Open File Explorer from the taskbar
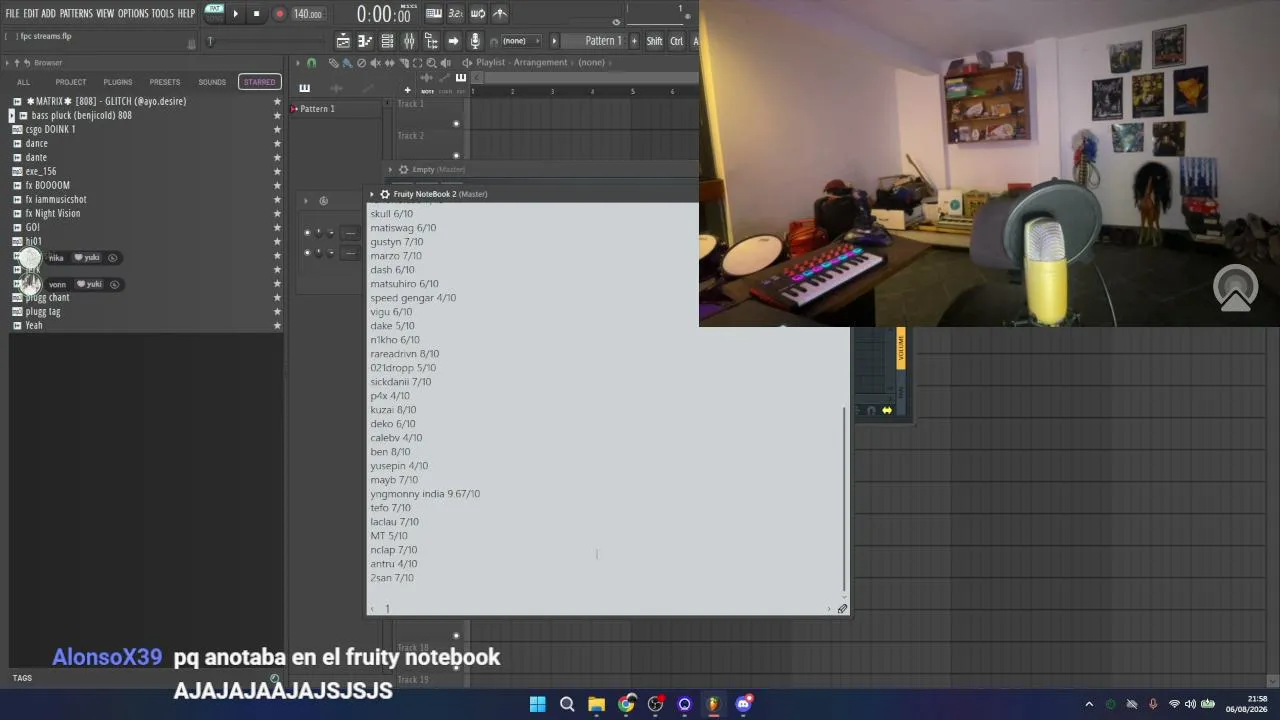Screen dimensions: 1280x720 [x=596, y=704]
